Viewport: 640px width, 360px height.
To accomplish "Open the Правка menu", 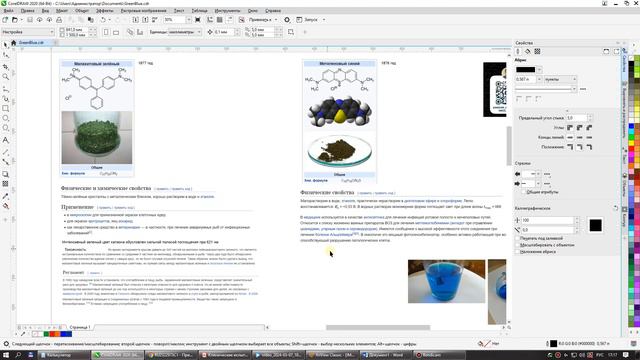I will (x=27, y=11).
